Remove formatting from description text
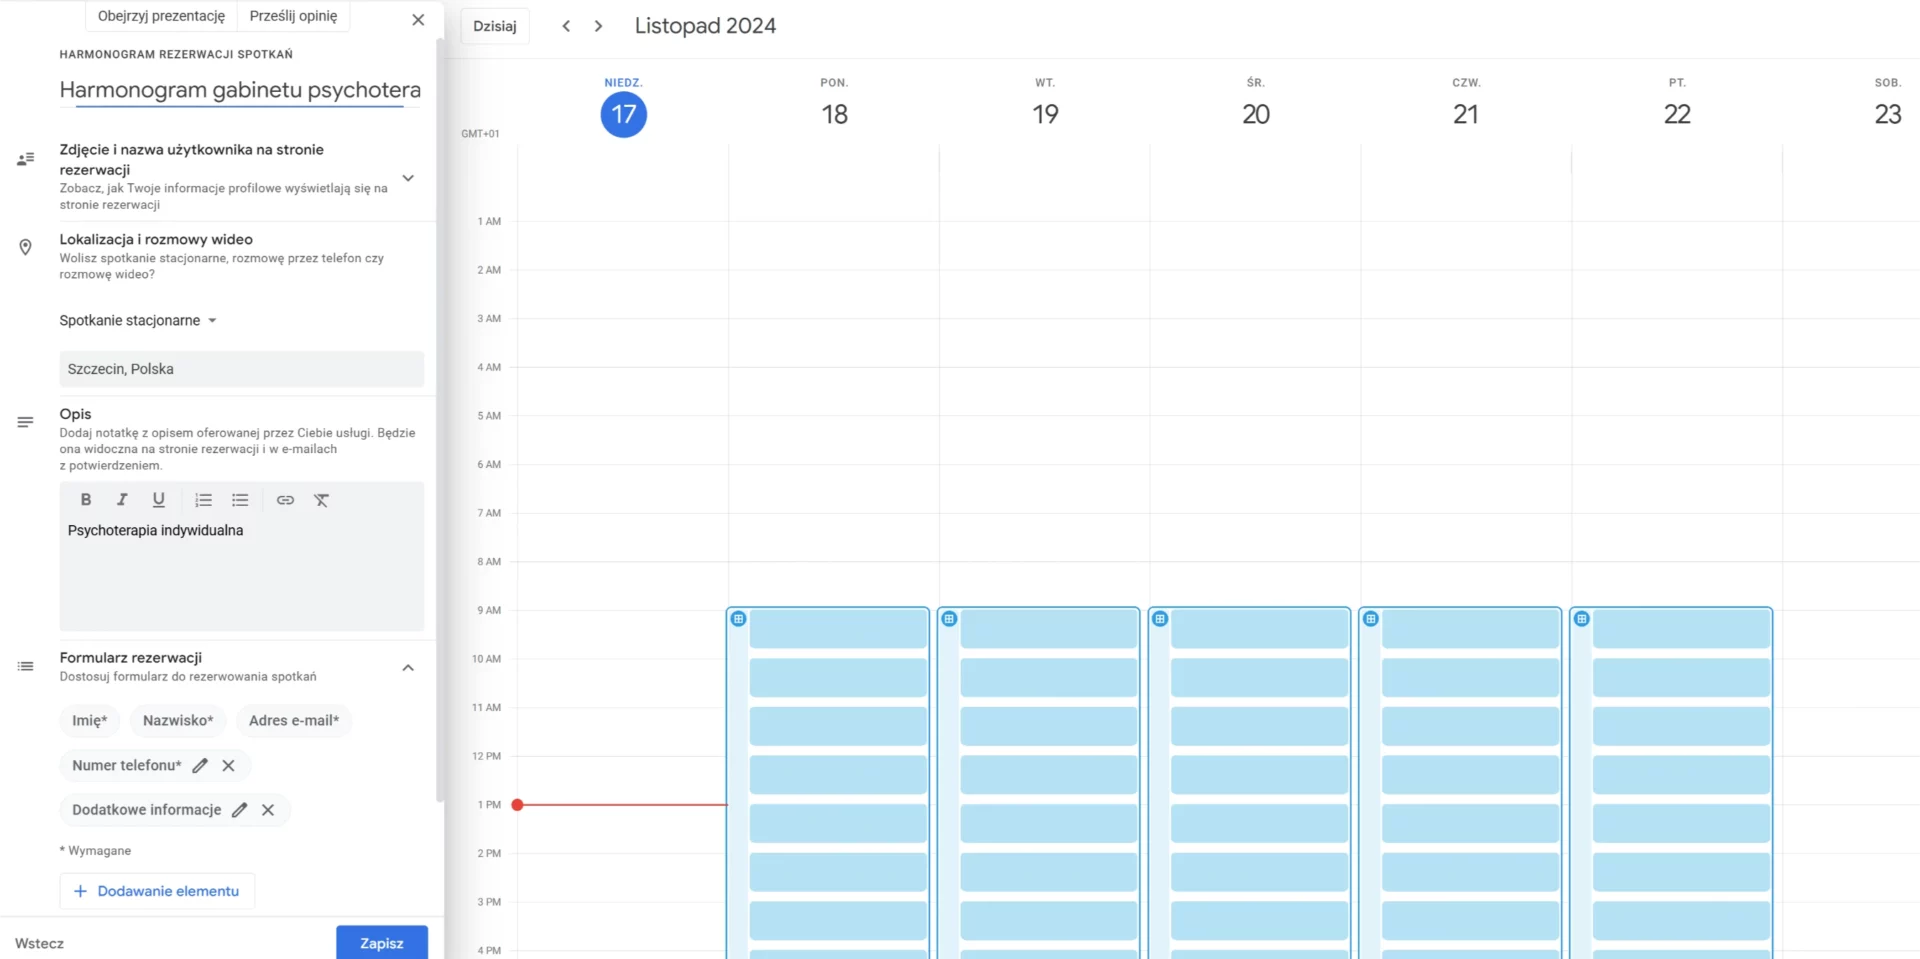Screen dimensions: 1920x959 tap(321, 500)
